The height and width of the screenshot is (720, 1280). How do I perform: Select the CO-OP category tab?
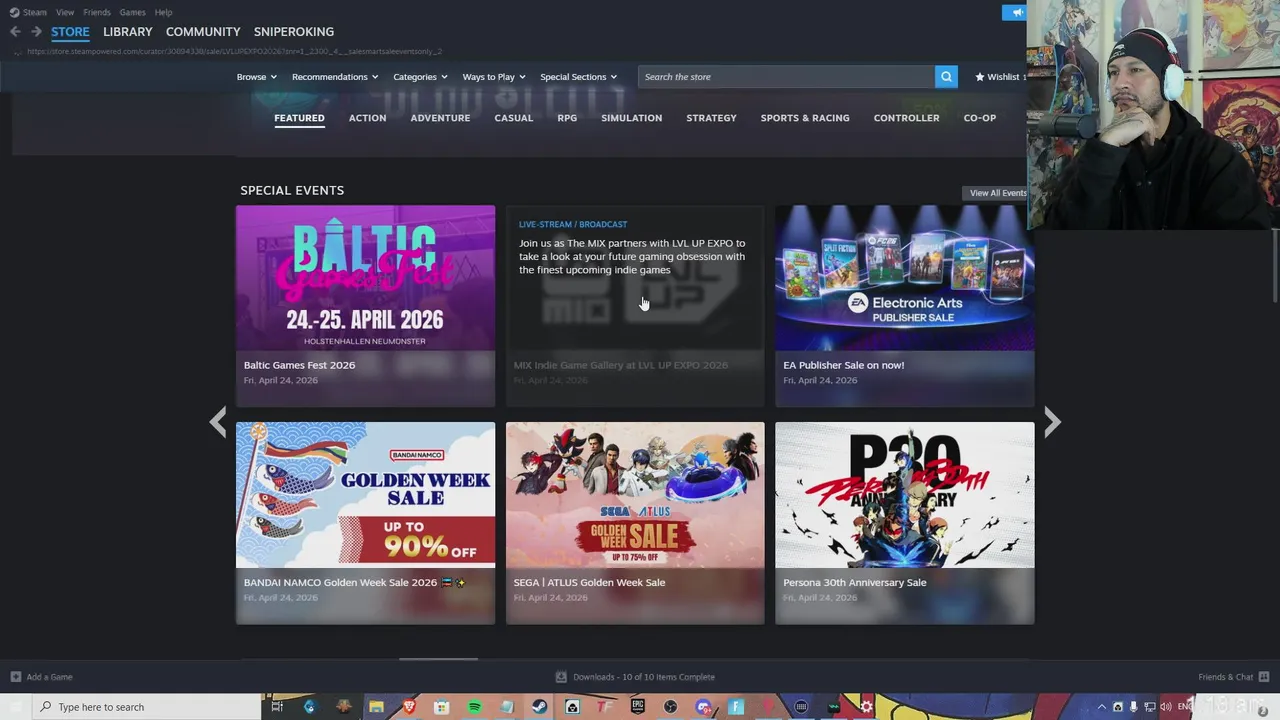pos(980,118)
